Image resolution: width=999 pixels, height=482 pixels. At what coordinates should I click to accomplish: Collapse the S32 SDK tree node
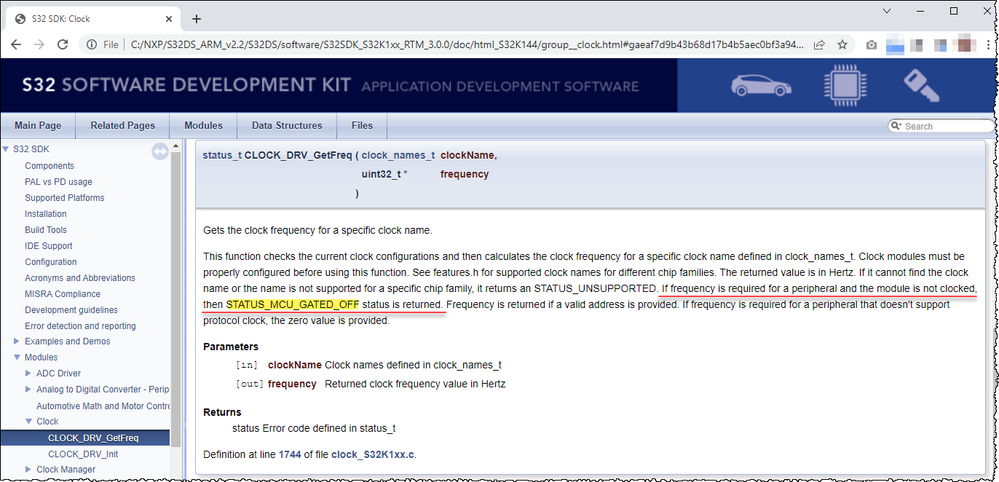(6, 150)
